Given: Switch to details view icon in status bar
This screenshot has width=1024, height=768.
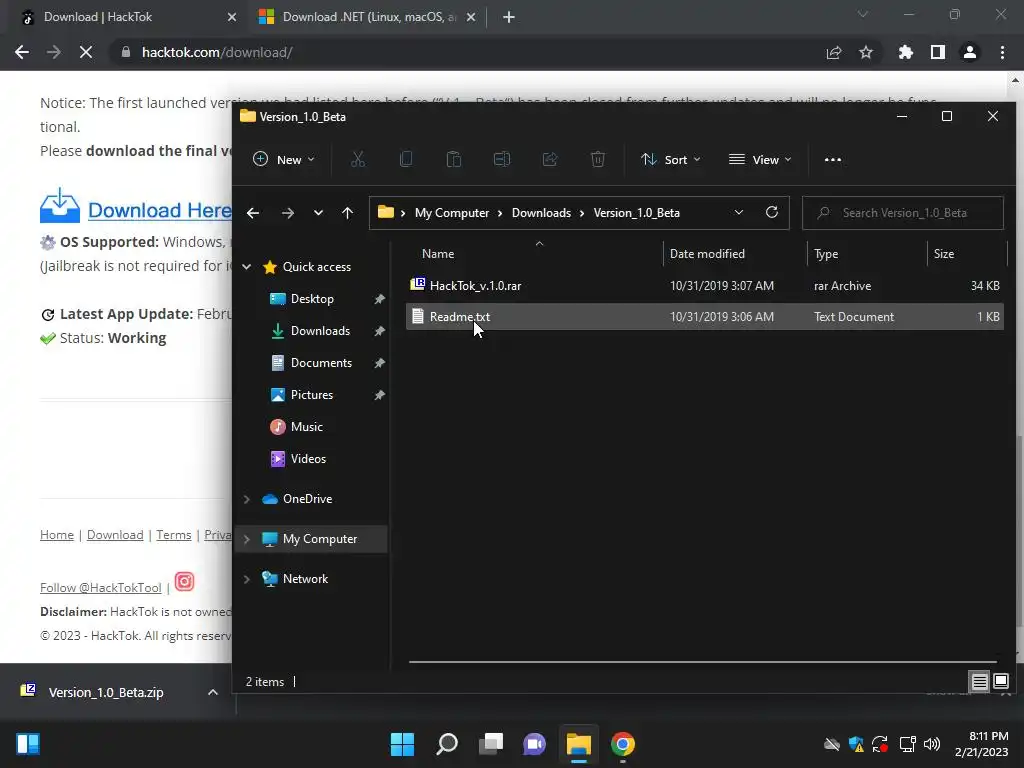Looking at the screenshot, I should pyautogui.click(x=980, y=682).
